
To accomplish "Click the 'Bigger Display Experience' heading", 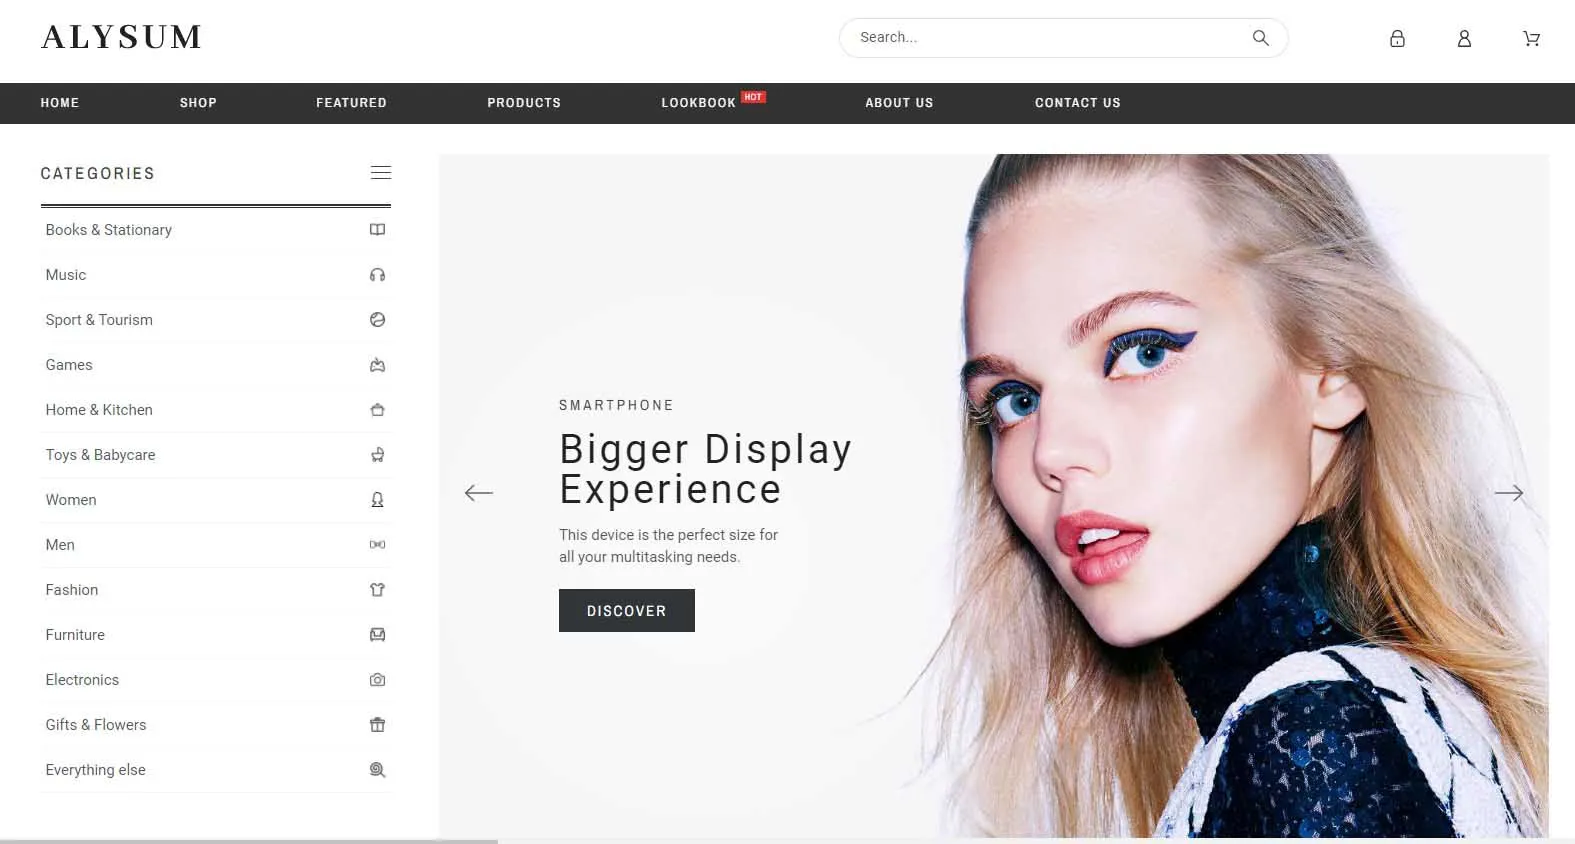I will point(705,469).
